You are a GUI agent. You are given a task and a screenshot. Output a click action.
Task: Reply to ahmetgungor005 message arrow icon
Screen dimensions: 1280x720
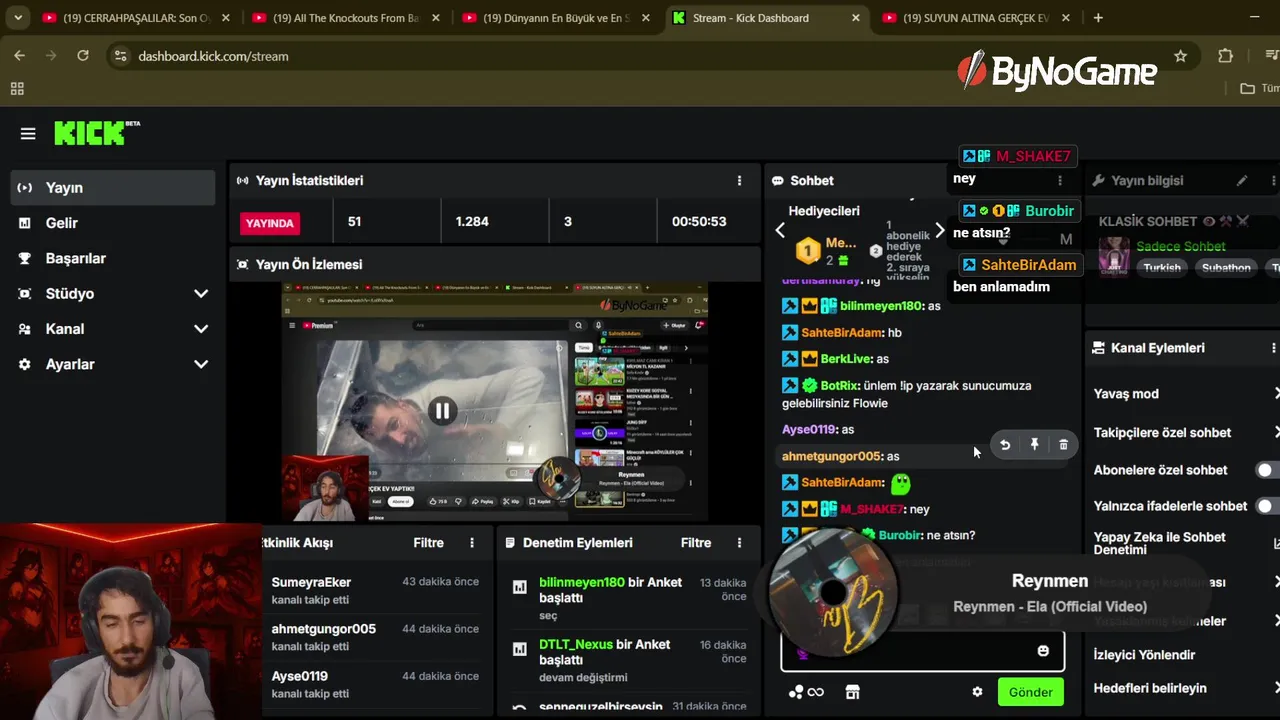(x=1005, y=445)
